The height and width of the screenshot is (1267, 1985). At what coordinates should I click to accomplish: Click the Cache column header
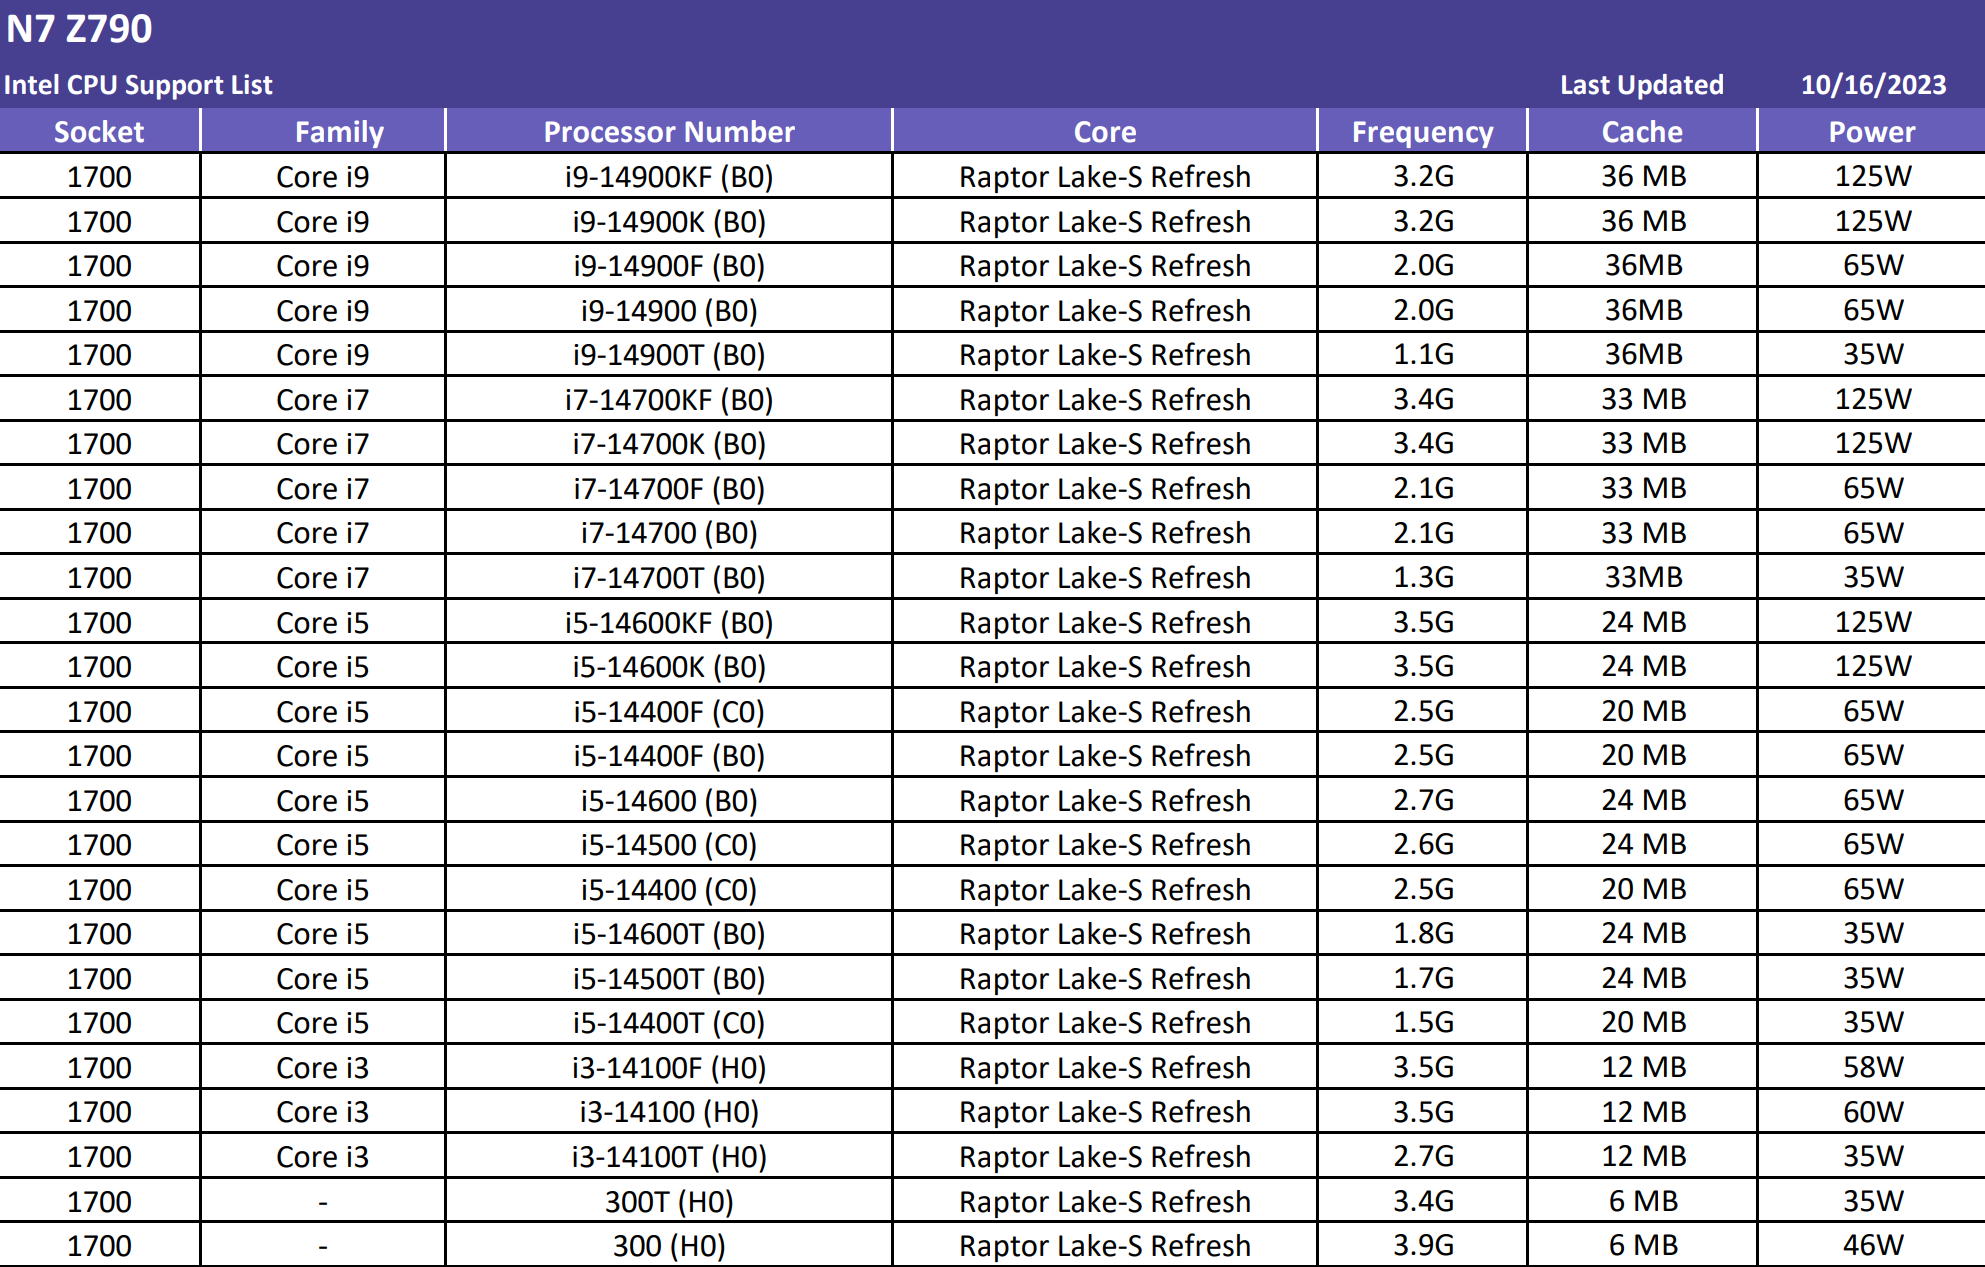pyautogui.click(x=1642, y=131)
